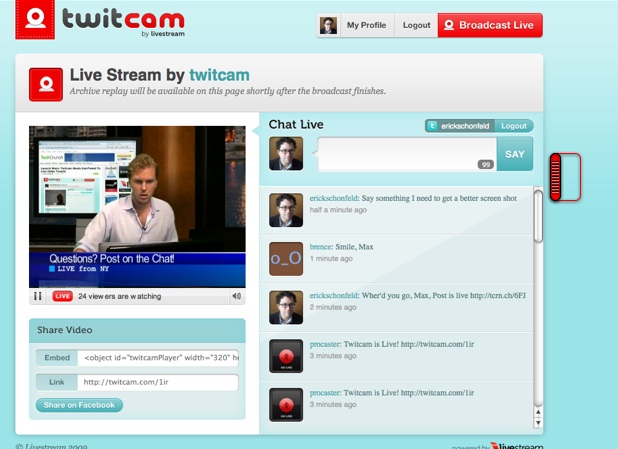Click the 'half a minute ago' timestamp
The image size is (618, 449).
pos(338,210)
